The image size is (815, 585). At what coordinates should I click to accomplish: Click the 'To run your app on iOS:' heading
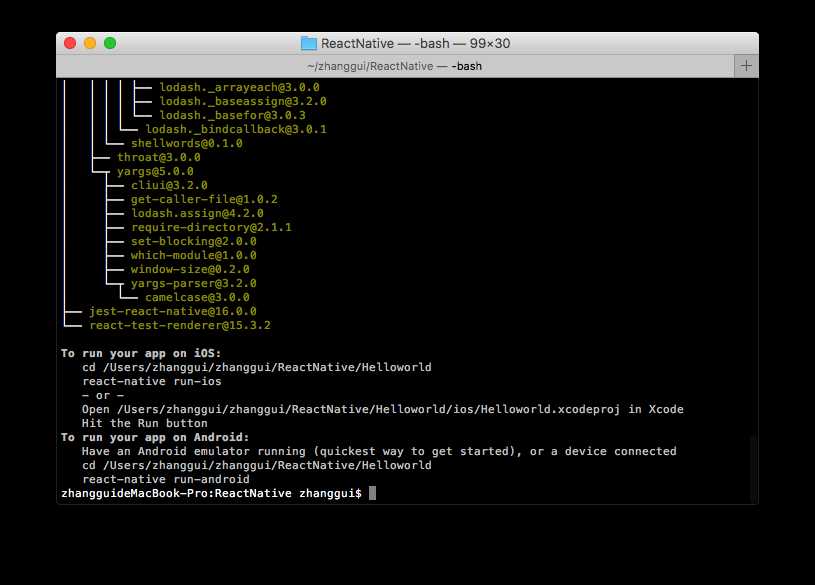[x=141, y=354]
